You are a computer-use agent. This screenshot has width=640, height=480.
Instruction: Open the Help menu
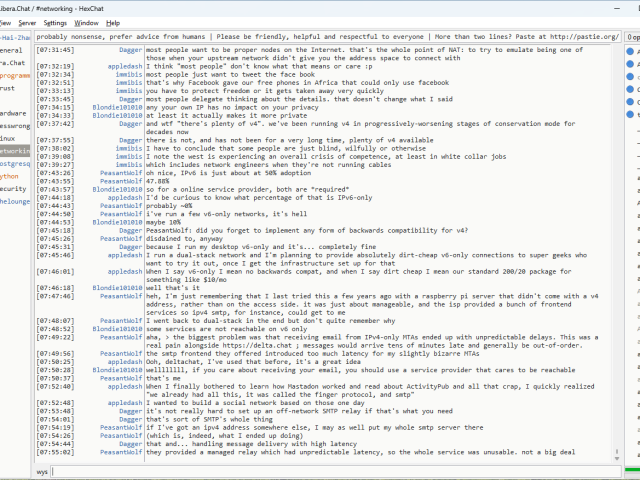(113, 23)
